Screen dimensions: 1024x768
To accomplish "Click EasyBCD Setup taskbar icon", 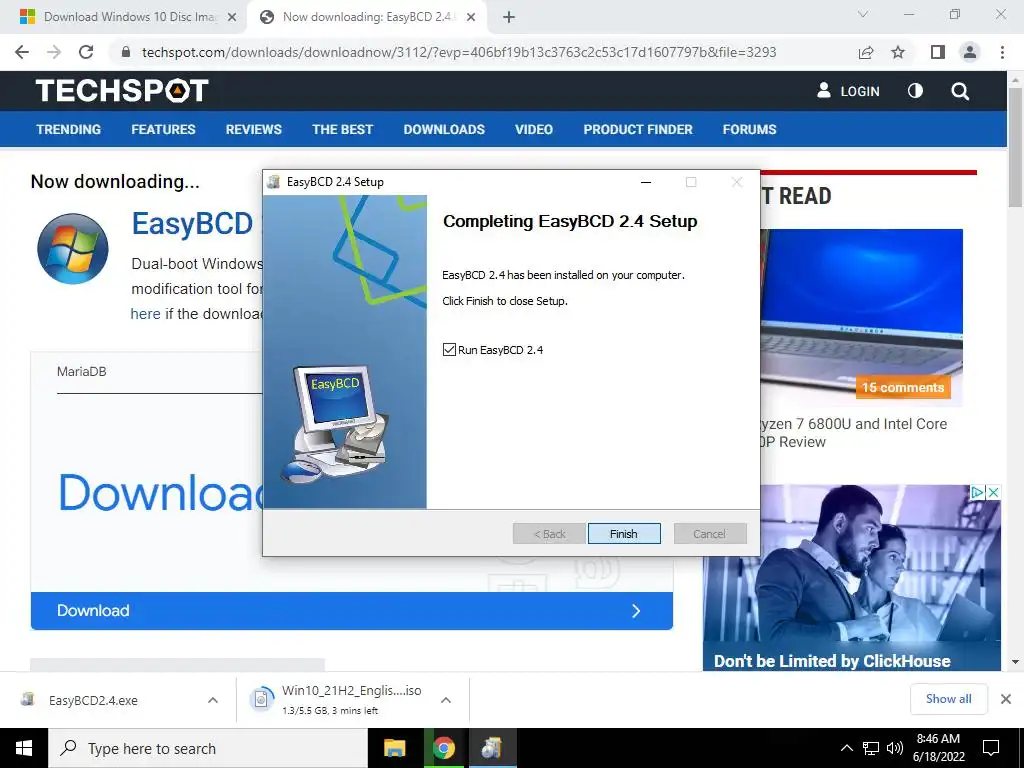I will (492, 748).
